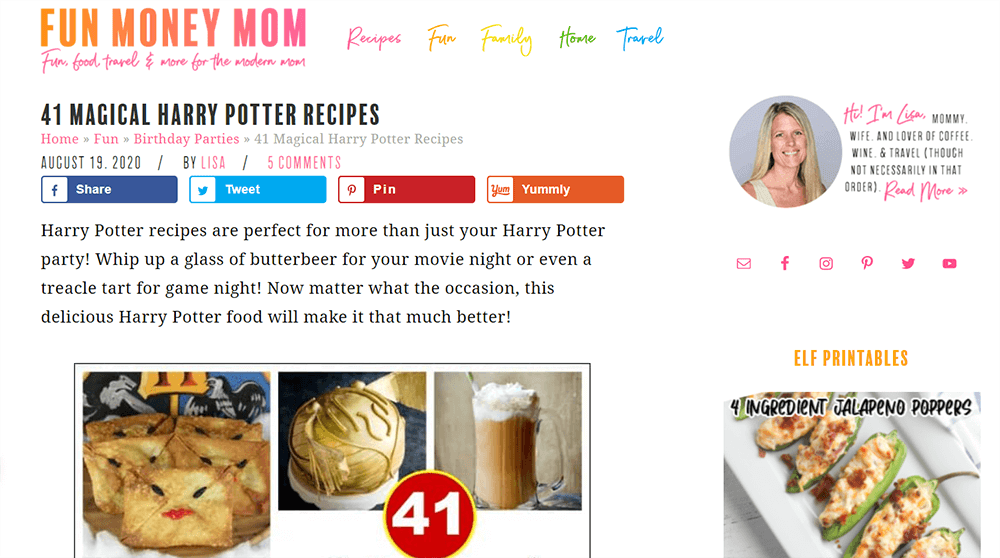Save the post to Yummly

click(x=555, y=189)
